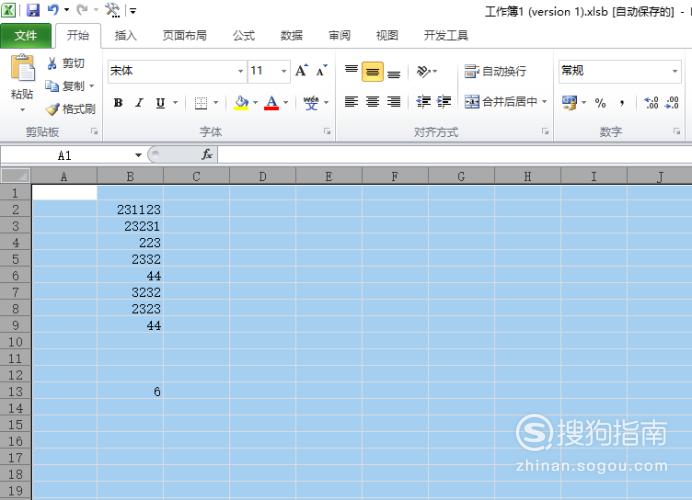Open the font name dropdown 宋体
This screenshot has width=692, height=500.
click(x=241, y=71)
